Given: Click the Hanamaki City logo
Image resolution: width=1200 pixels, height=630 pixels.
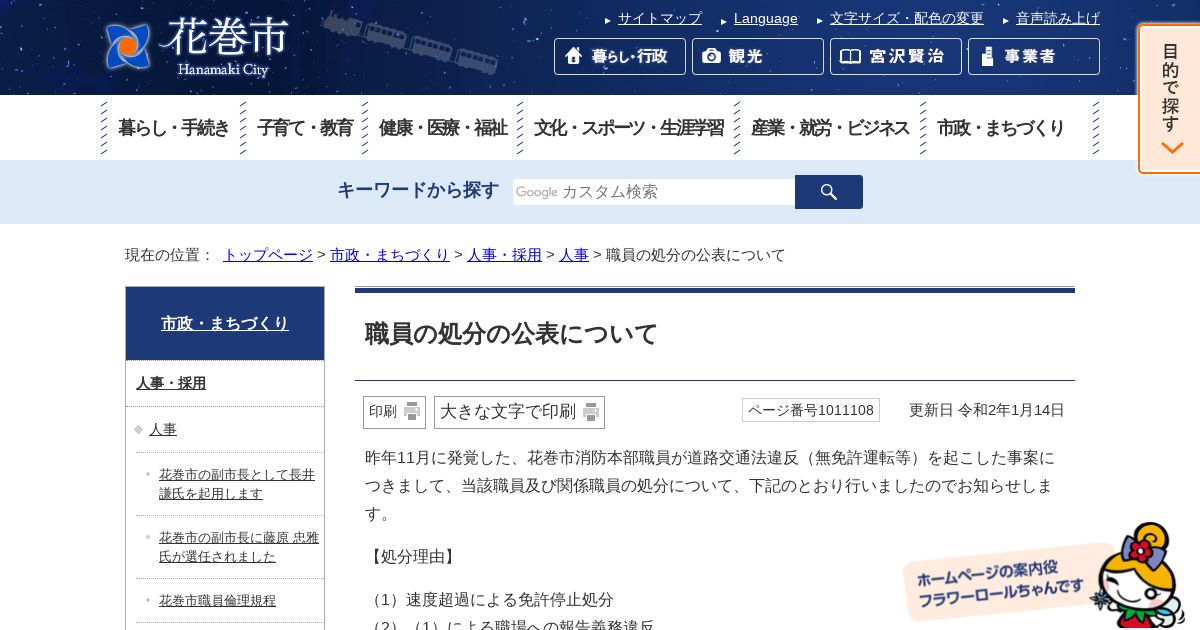Looking at the screenshot, I should click(196, 47).
